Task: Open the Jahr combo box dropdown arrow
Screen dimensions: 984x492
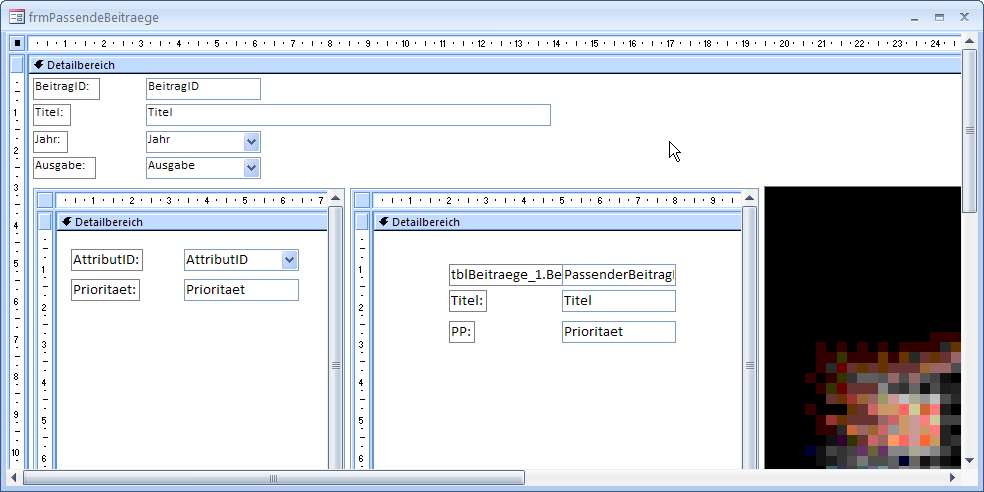Action: point(251,142)
